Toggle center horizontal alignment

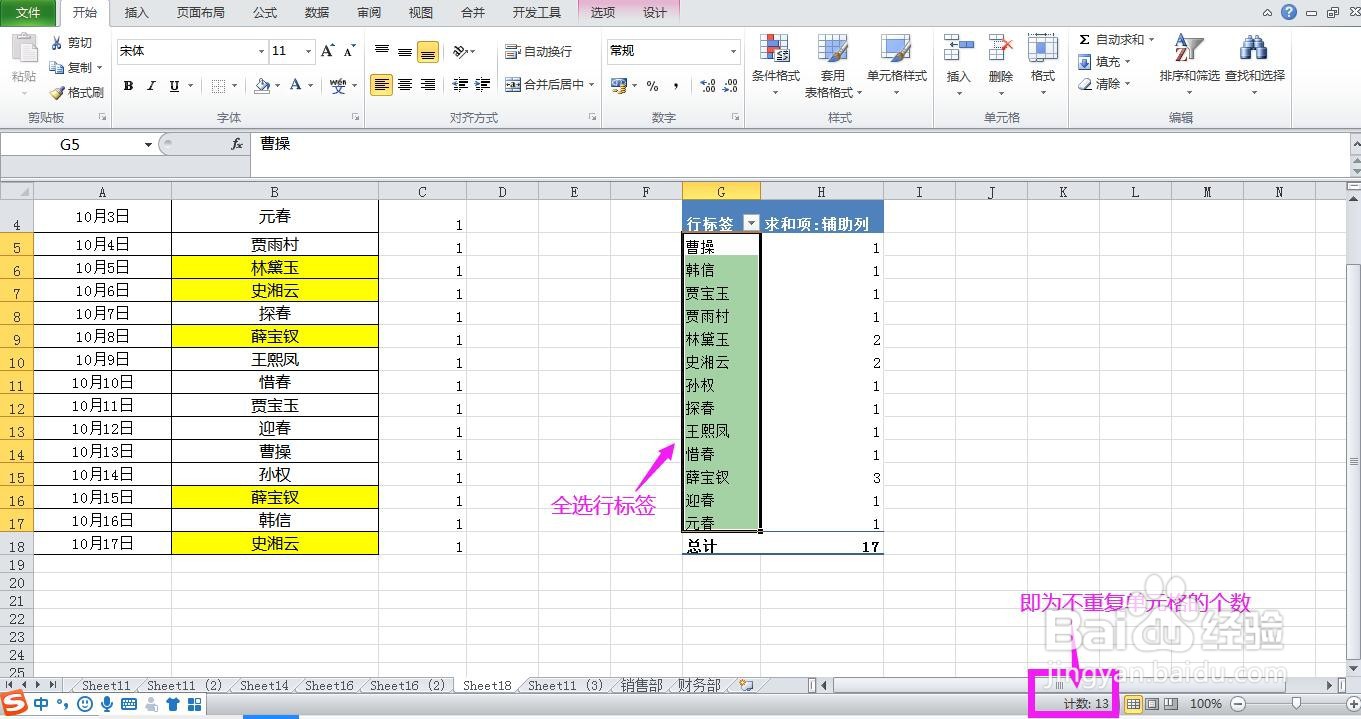coord(405,85)
